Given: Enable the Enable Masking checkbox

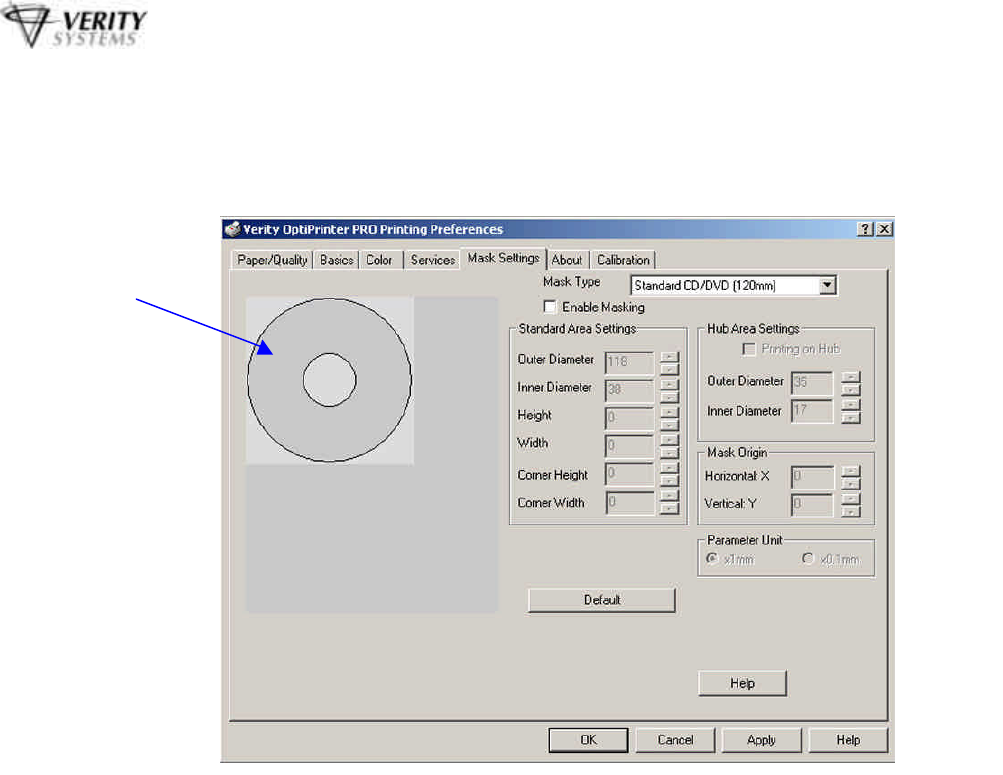Looking at the screenshot, I should [549, 307].
